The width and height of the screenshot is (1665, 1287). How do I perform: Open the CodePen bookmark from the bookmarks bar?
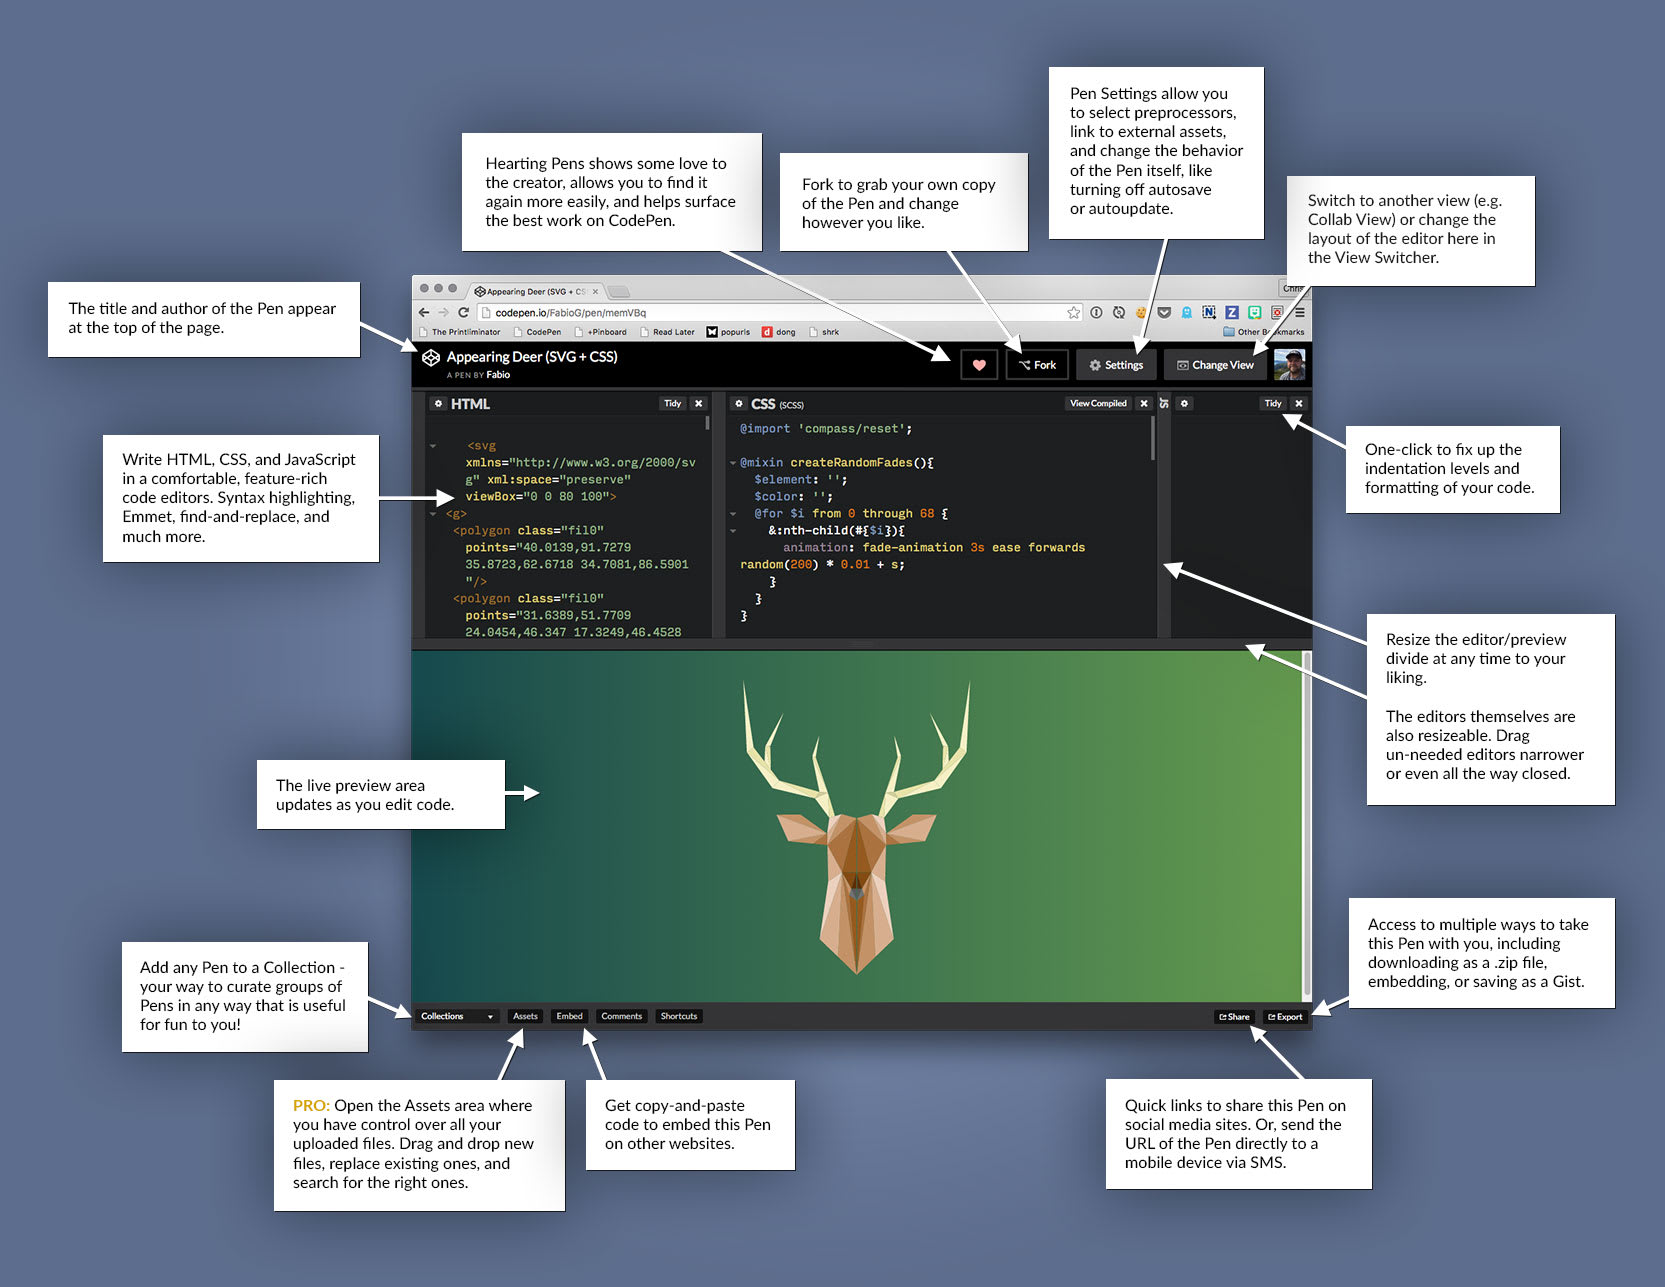point(545,332)
